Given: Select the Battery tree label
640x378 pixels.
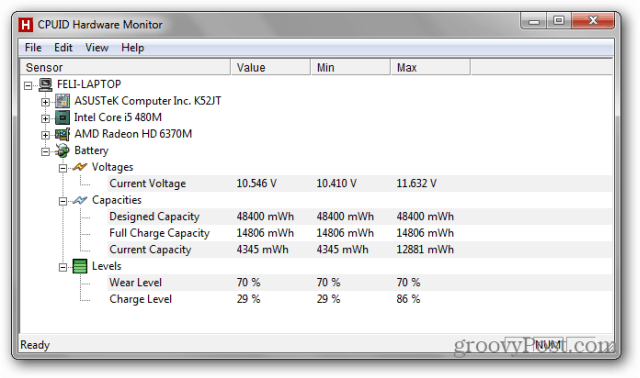Looking at the screenshot, I should (91, 151).
